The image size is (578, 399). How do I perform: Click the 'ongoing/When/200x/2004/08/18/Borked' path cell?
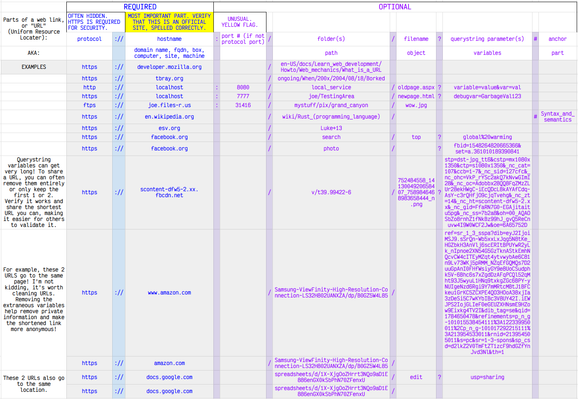click(331, 78)
